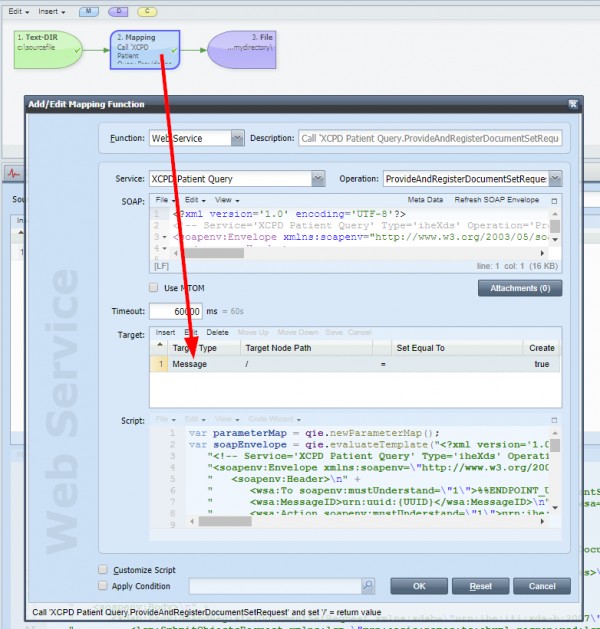
Task: Open the Function dropdown
Action: [x=237, y=138]
